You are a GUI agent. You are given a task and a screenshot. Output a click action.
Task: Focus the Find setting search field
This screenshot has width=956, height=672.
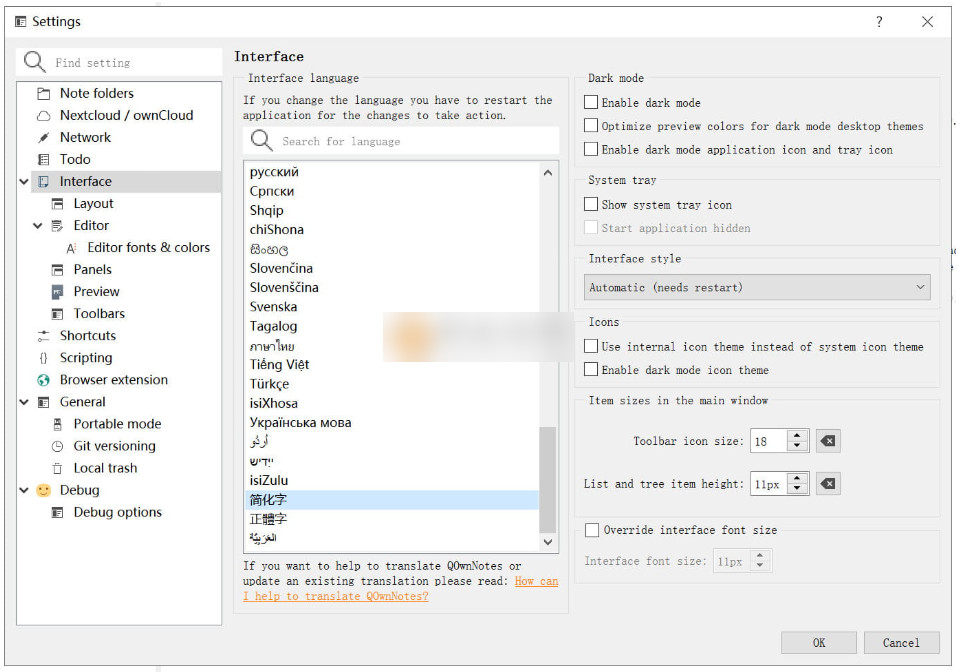119,62
